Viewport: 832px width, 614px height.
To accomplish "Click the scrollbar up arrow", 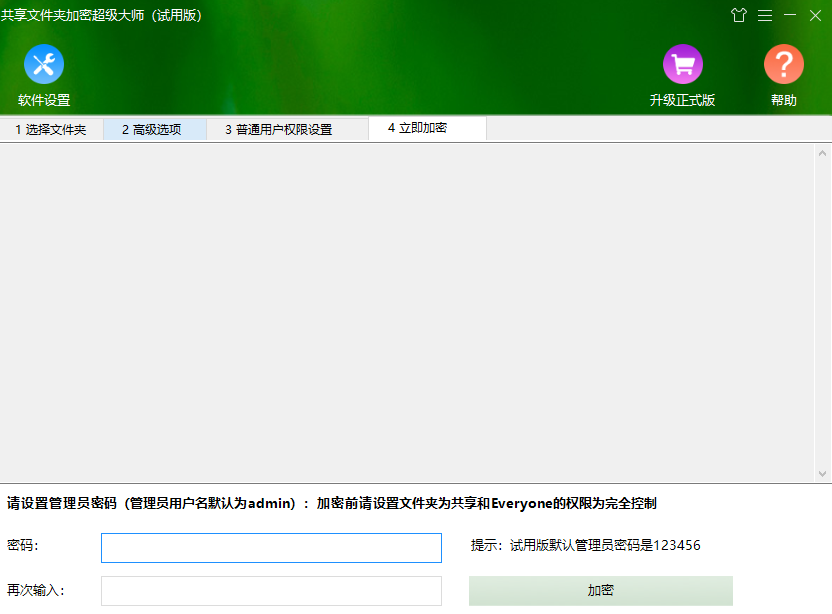I will pos(822,154).
